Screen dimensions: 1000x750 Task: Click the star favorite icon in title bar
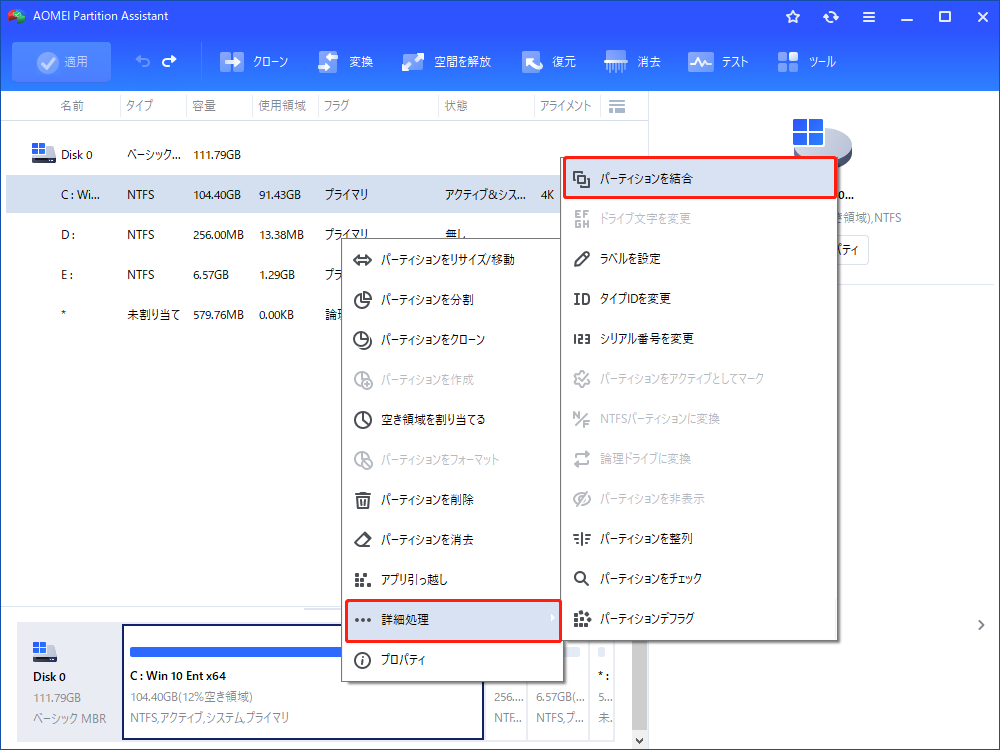pos(793,17)
